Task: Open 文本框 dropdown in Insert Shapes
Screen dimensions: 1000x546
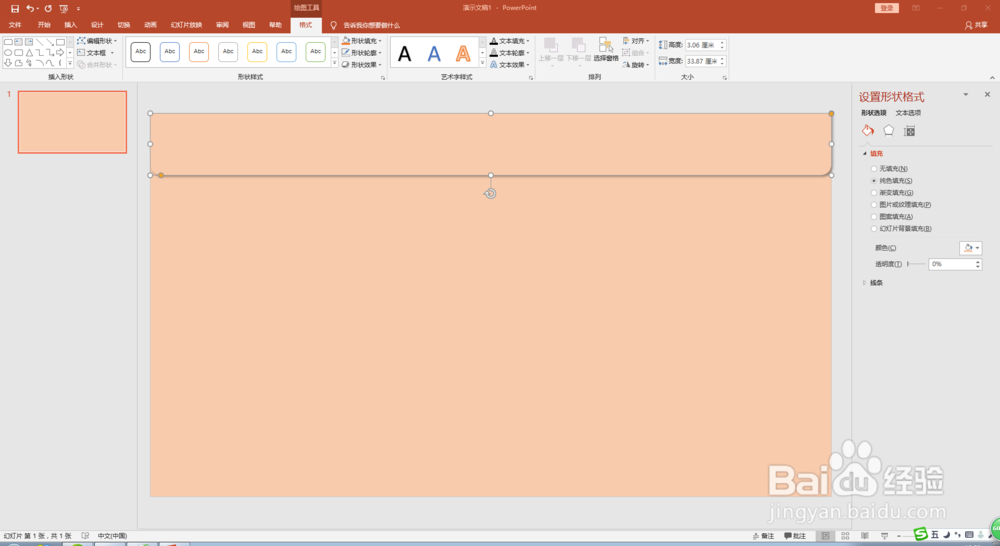Action: [x=96, y=53]
